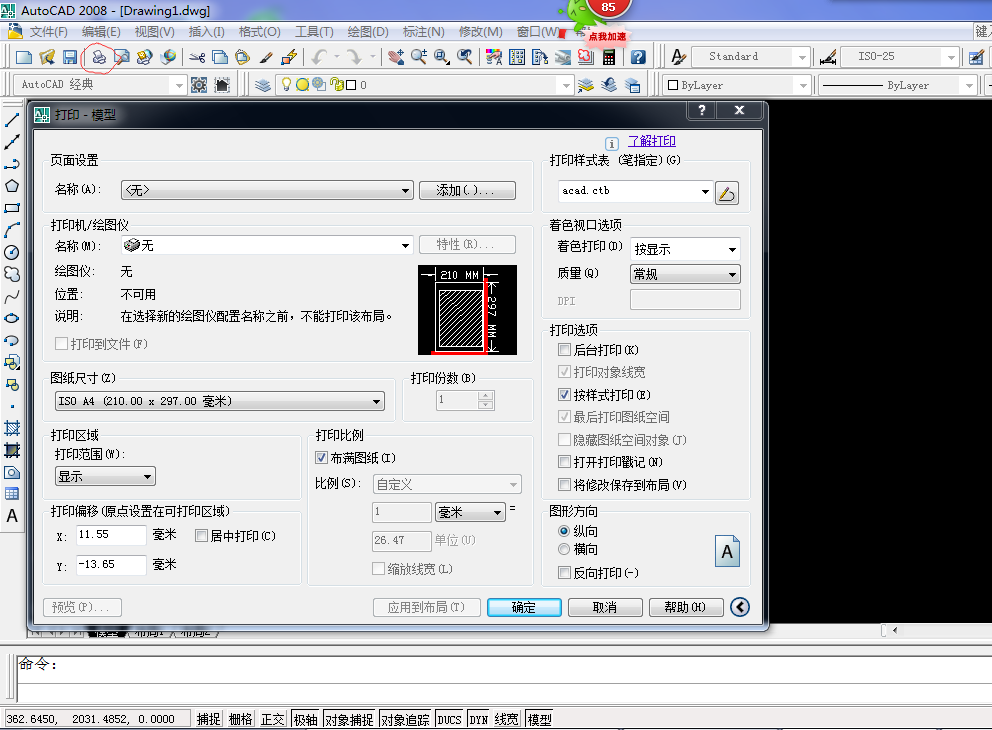This screenshot has height=730, width=992.
Task: Select the Circle draw tool
Action: [11, 252]
